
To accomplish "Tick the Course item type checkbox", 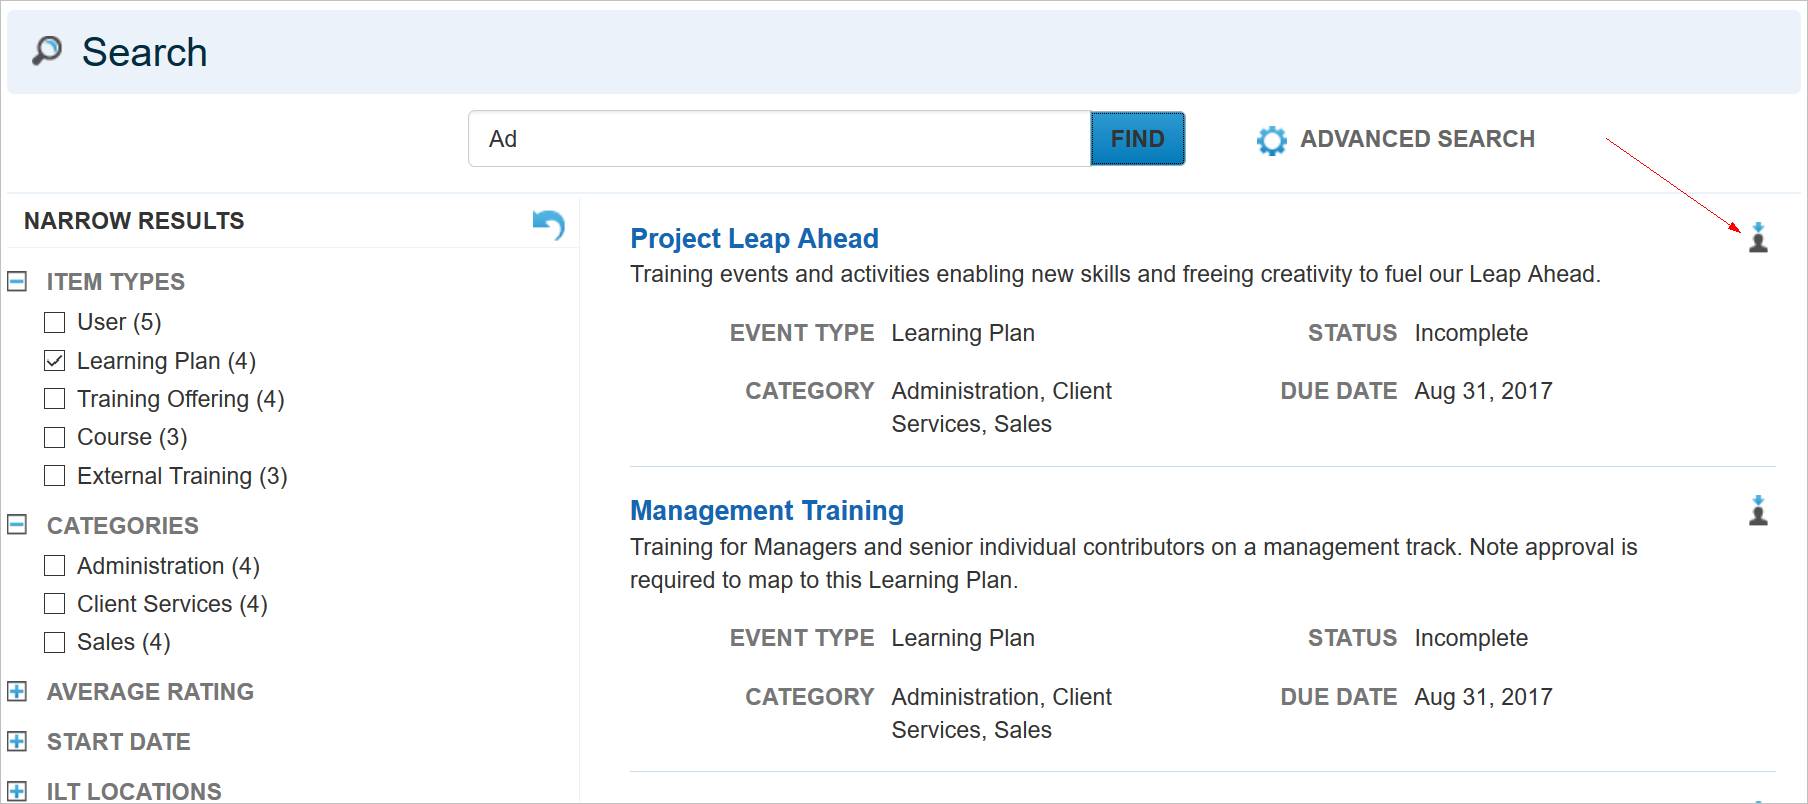I will point(55,437).
